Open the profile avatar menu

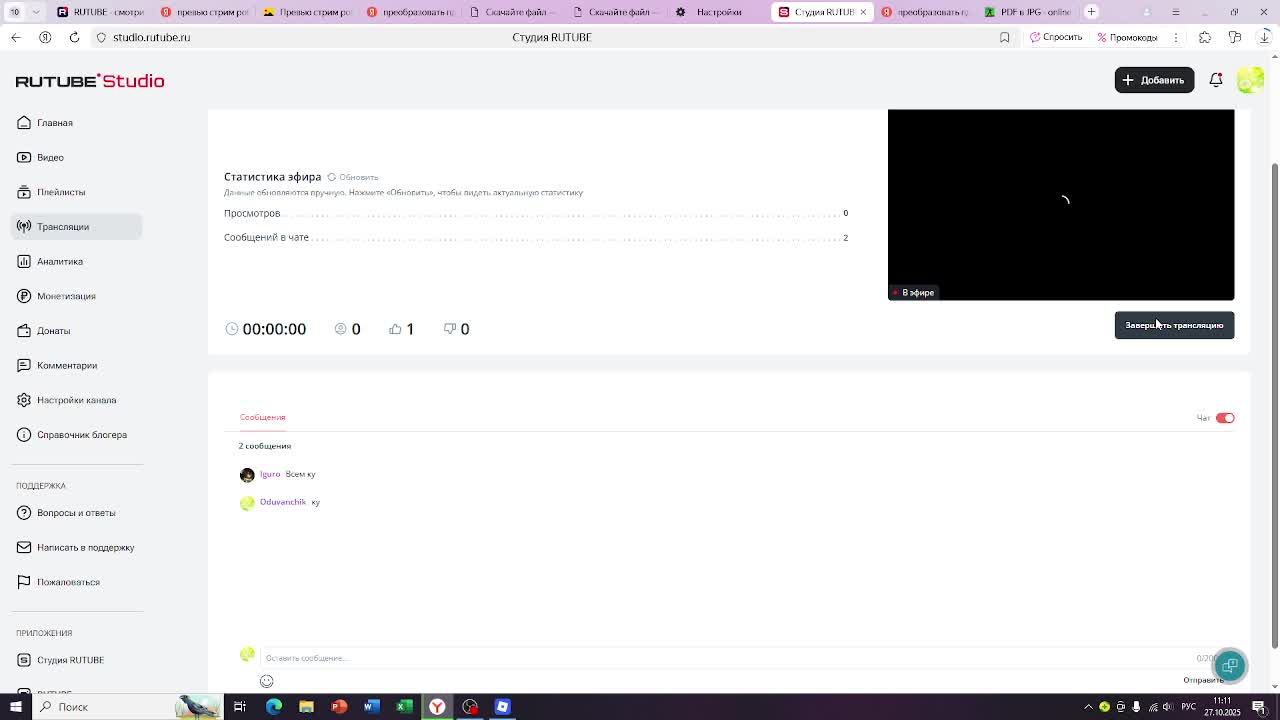(x=1250, y=80)
